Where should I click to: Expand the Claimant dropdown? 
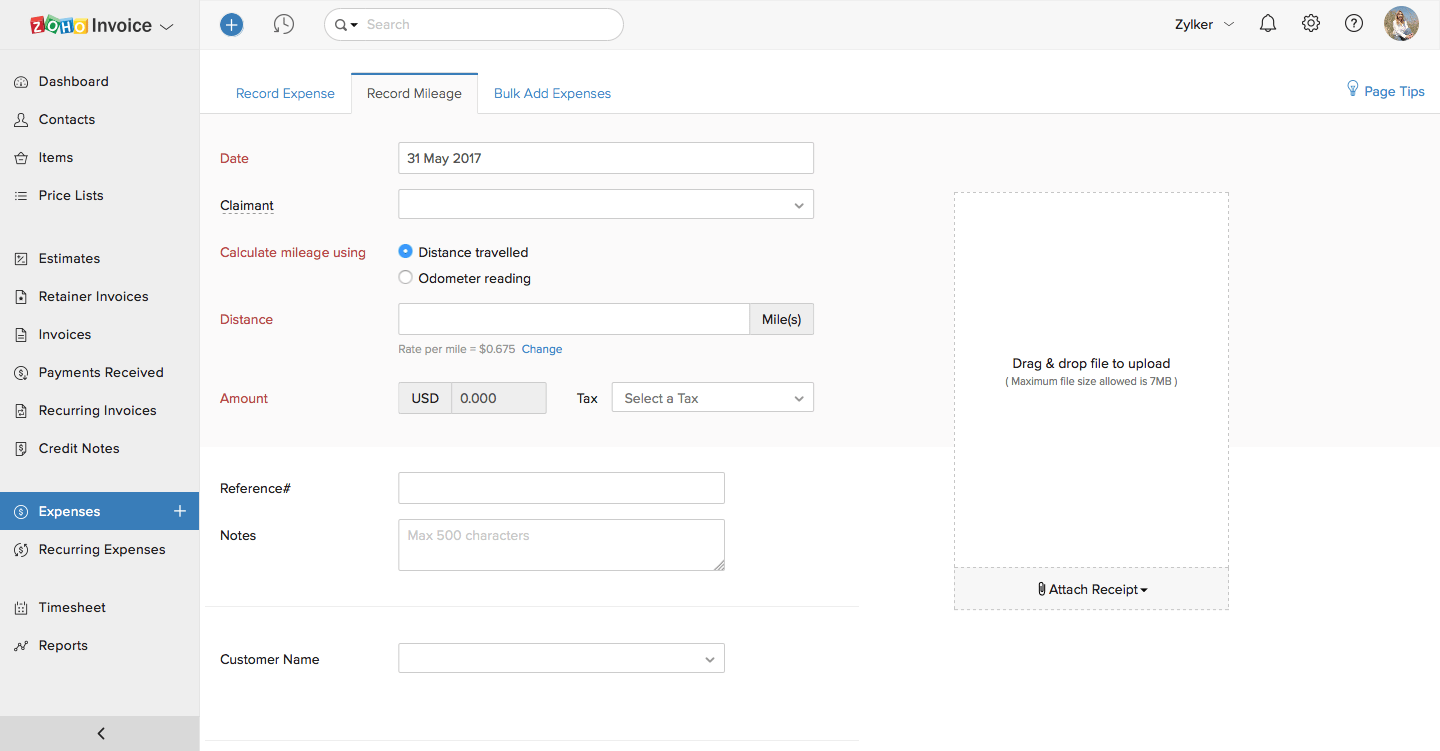[605, 205]
